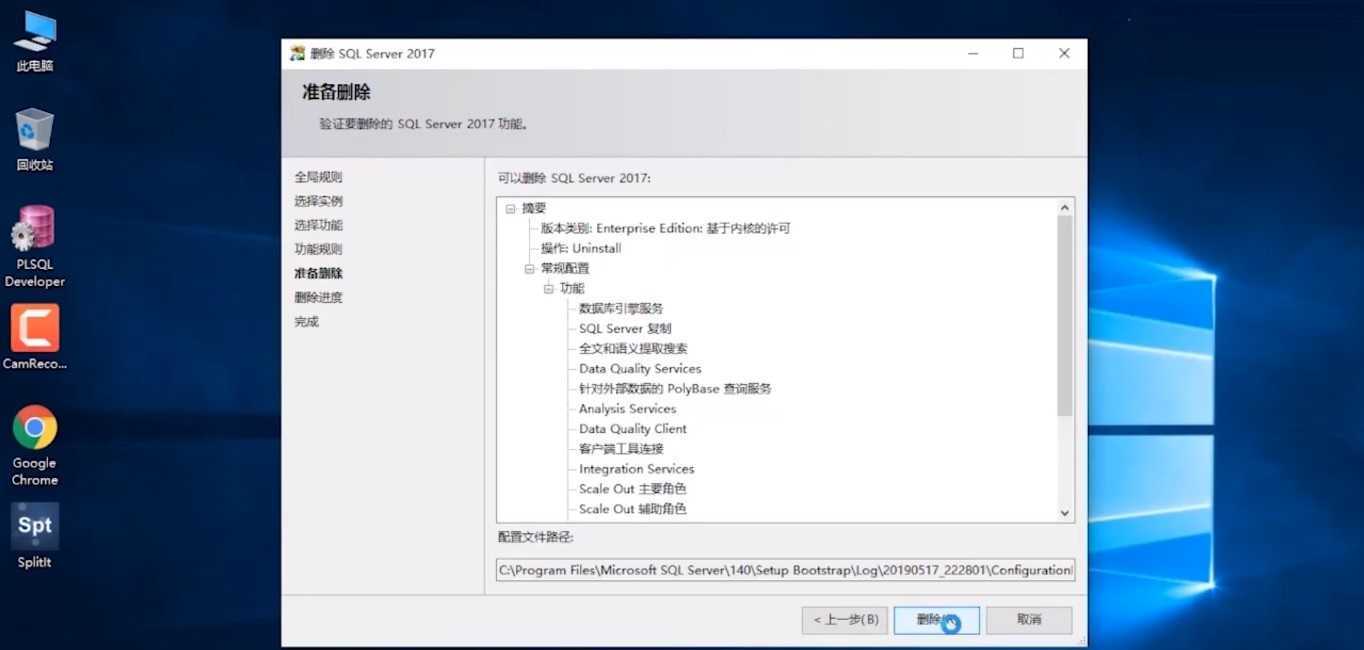The width and height of the screenshot is (1364, 650).
Task: Launch the SplitIt desktop icon
Action: click(x=35, y=536)
